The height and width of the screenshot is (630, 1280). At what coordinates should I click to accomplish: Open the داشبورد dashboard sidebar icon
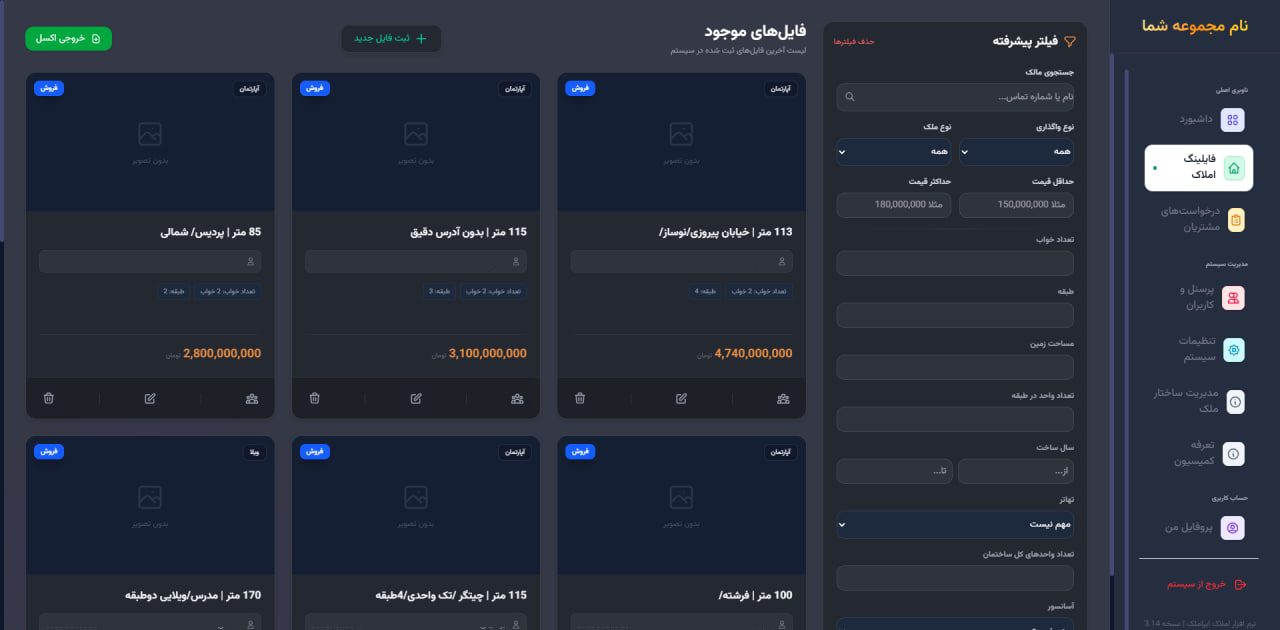[1233, 120]
